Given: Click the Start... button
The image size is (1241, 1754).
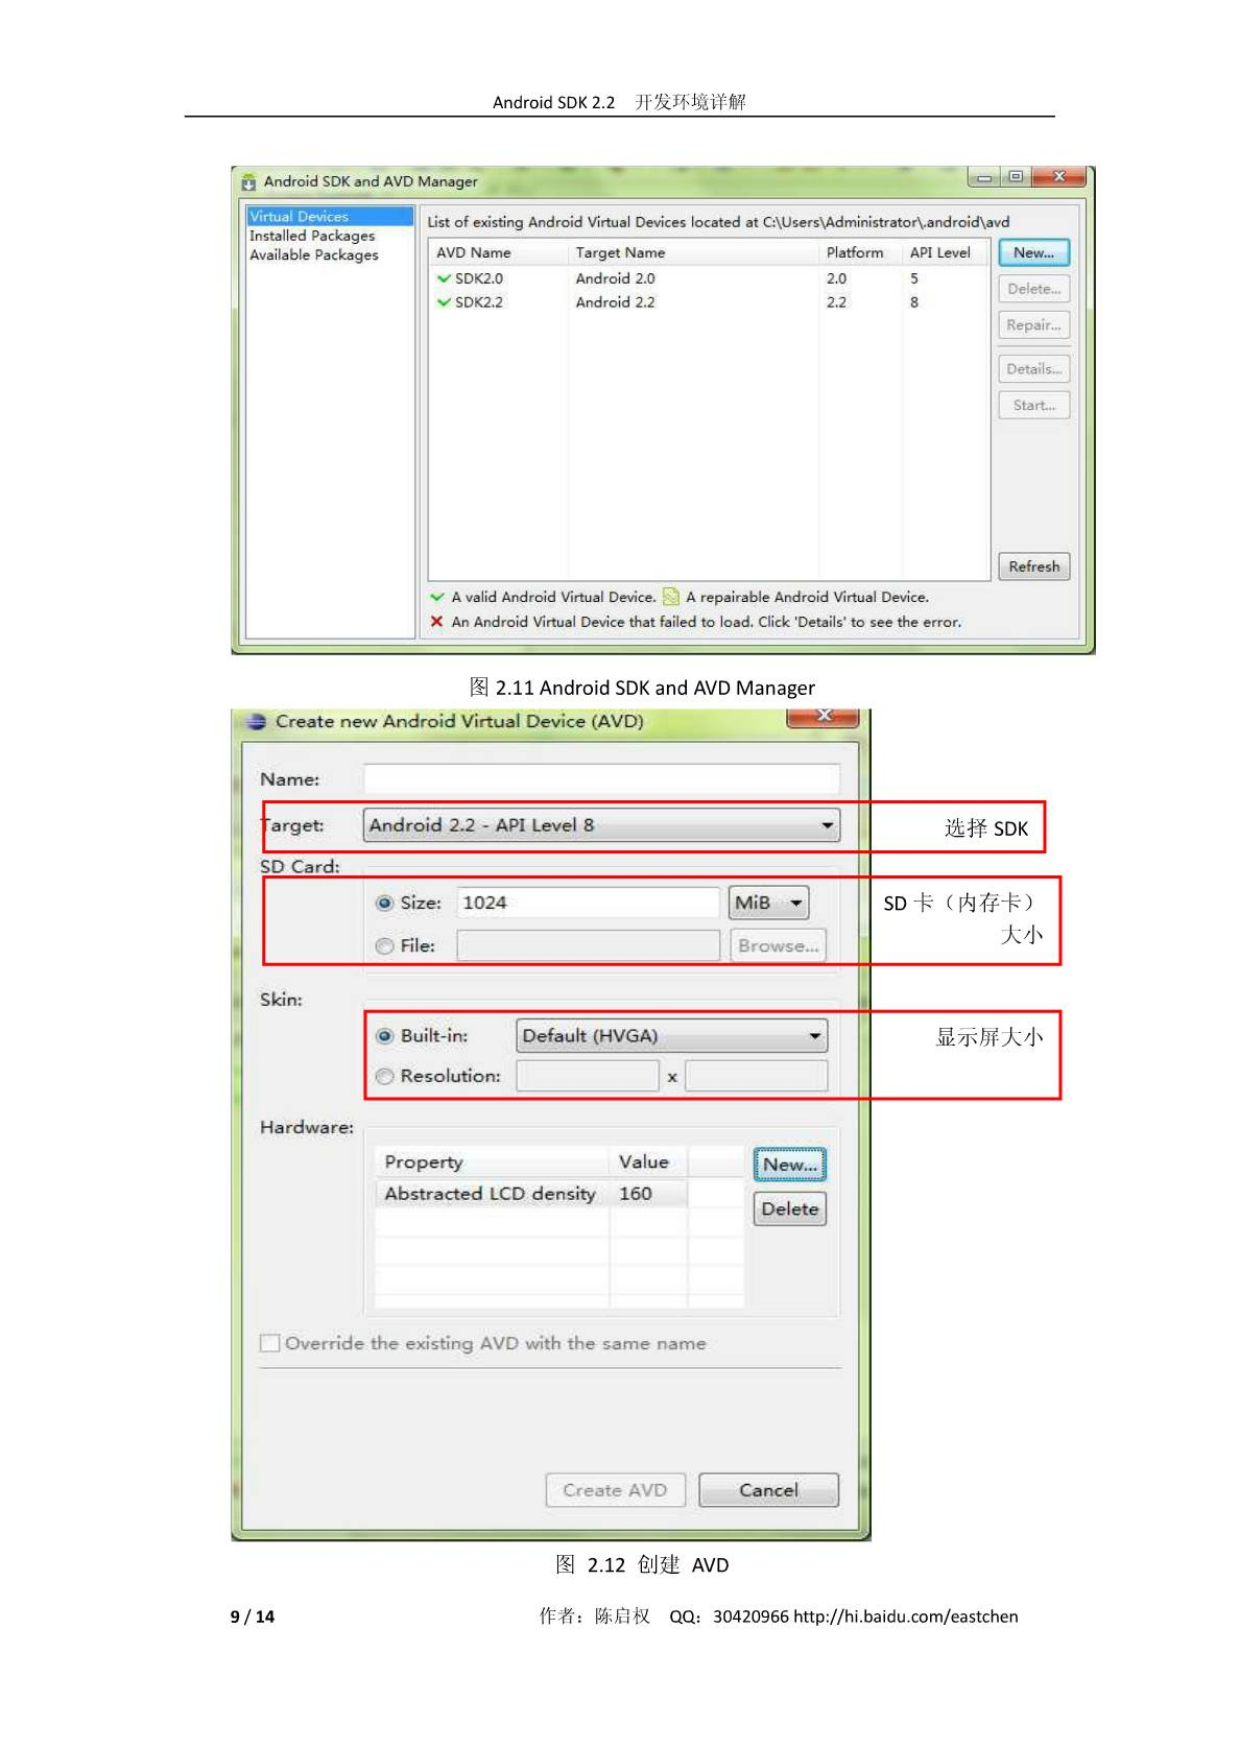Looking at the screenshot, I should 1033,405.
